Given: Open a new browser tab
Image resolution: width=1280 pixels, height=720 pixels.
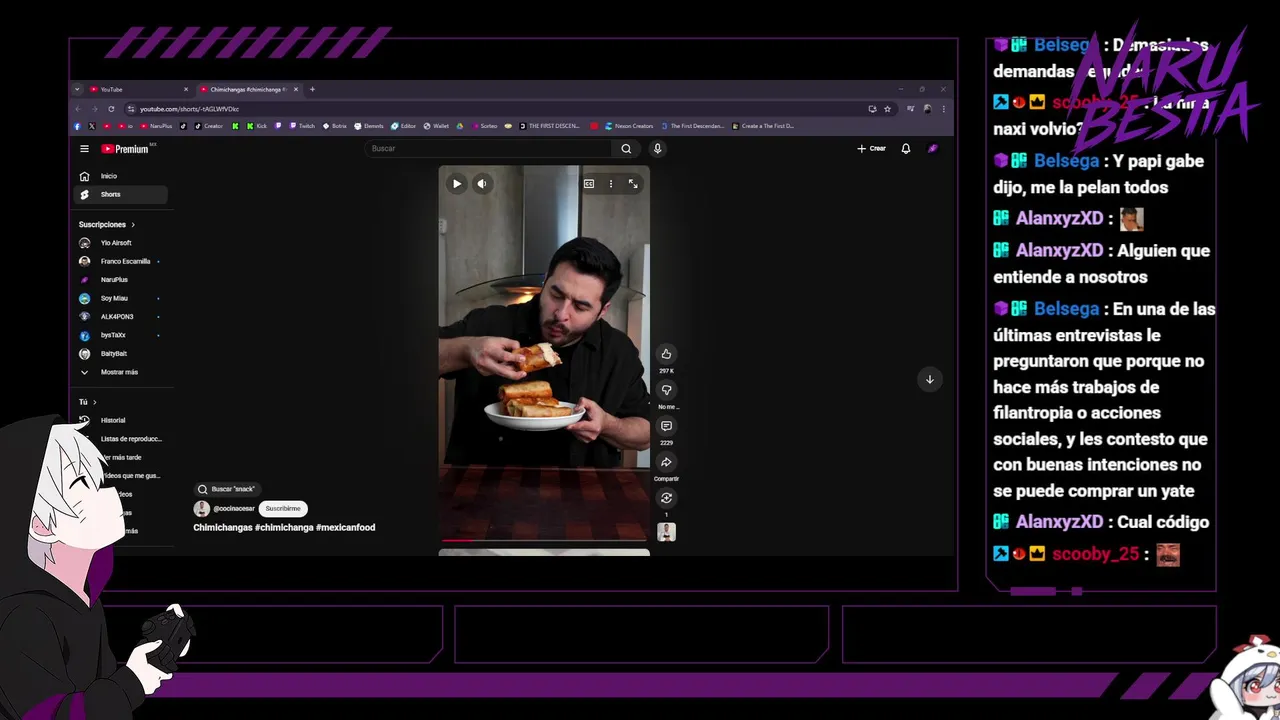Looking at the screenshot, I should click(312, 89).
